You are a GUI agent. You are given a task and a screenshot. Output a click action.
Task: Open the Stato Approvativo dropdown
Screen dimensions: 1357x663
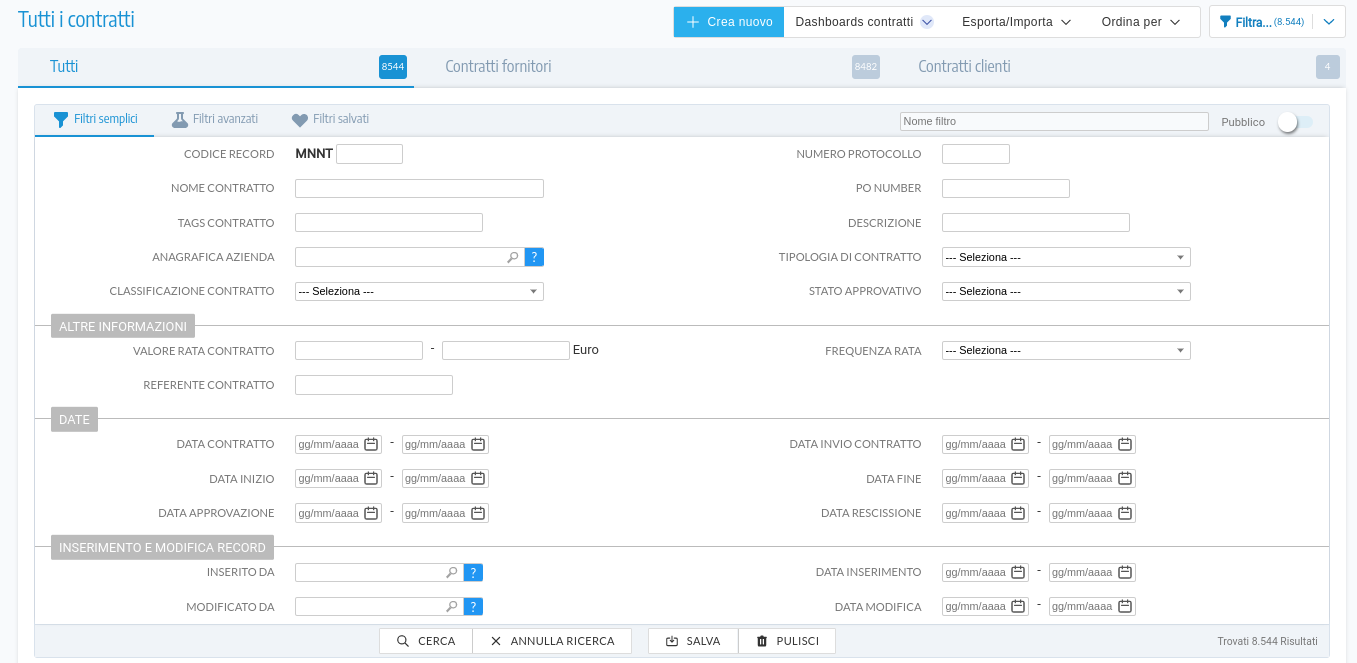point(1066,291)
